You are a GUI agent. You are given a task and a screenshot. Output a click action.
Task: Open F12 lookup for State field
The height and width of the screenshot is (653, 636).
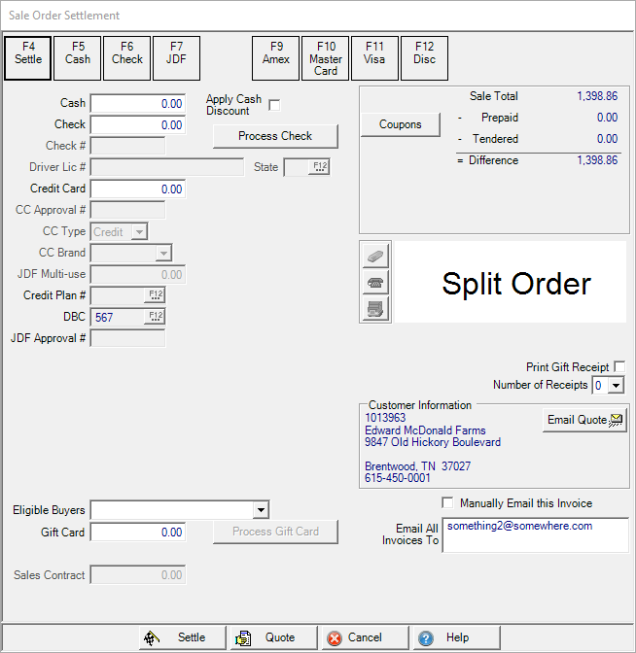coord(319,167)
